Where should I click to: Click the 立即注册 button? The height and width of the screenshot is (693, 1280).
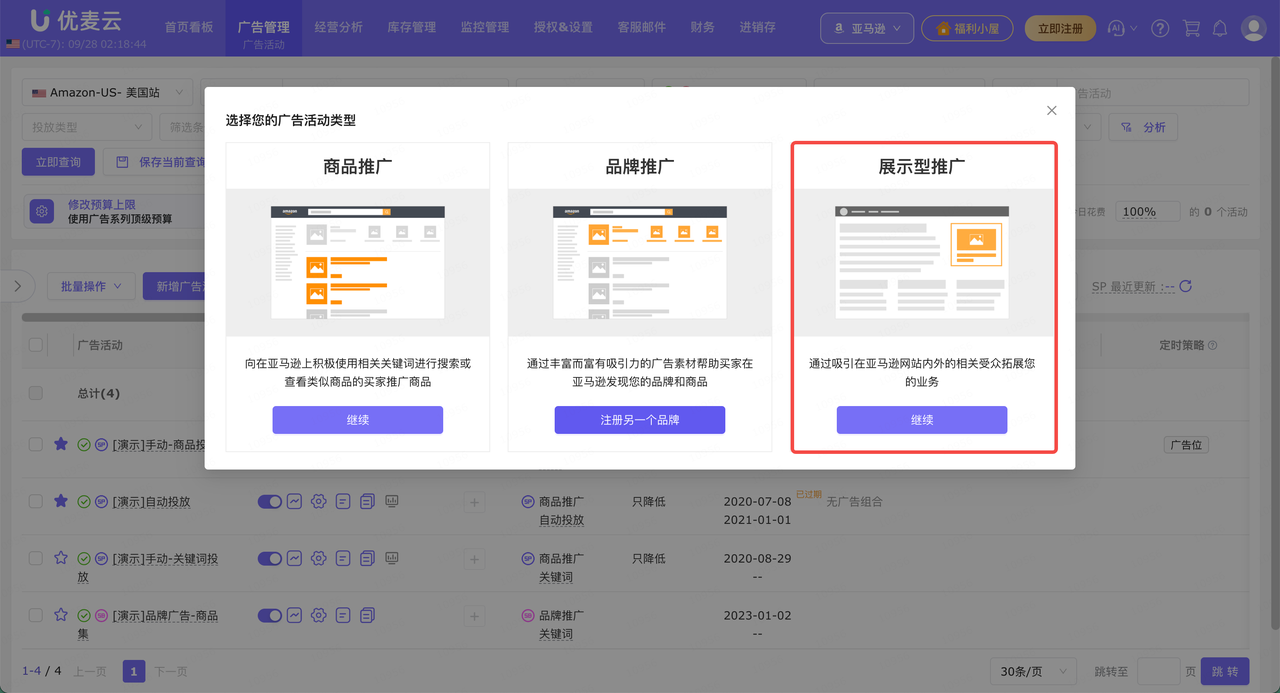(x=1060, y=29)
